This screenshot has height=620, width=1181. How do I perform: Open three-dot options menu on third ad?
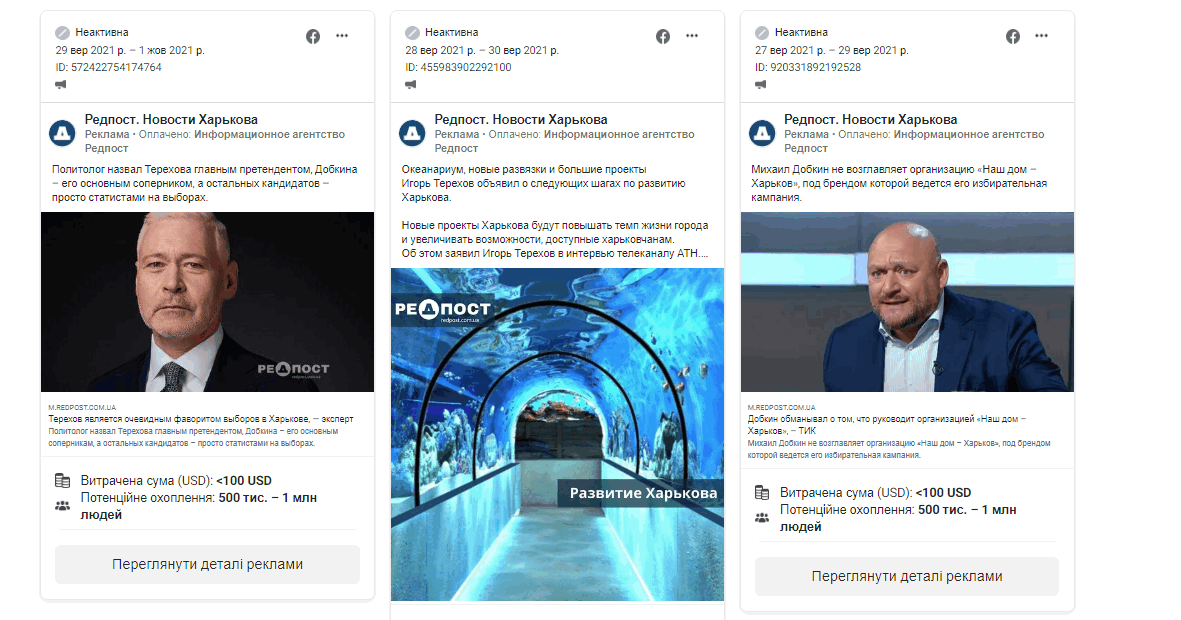click(1042, 36)
